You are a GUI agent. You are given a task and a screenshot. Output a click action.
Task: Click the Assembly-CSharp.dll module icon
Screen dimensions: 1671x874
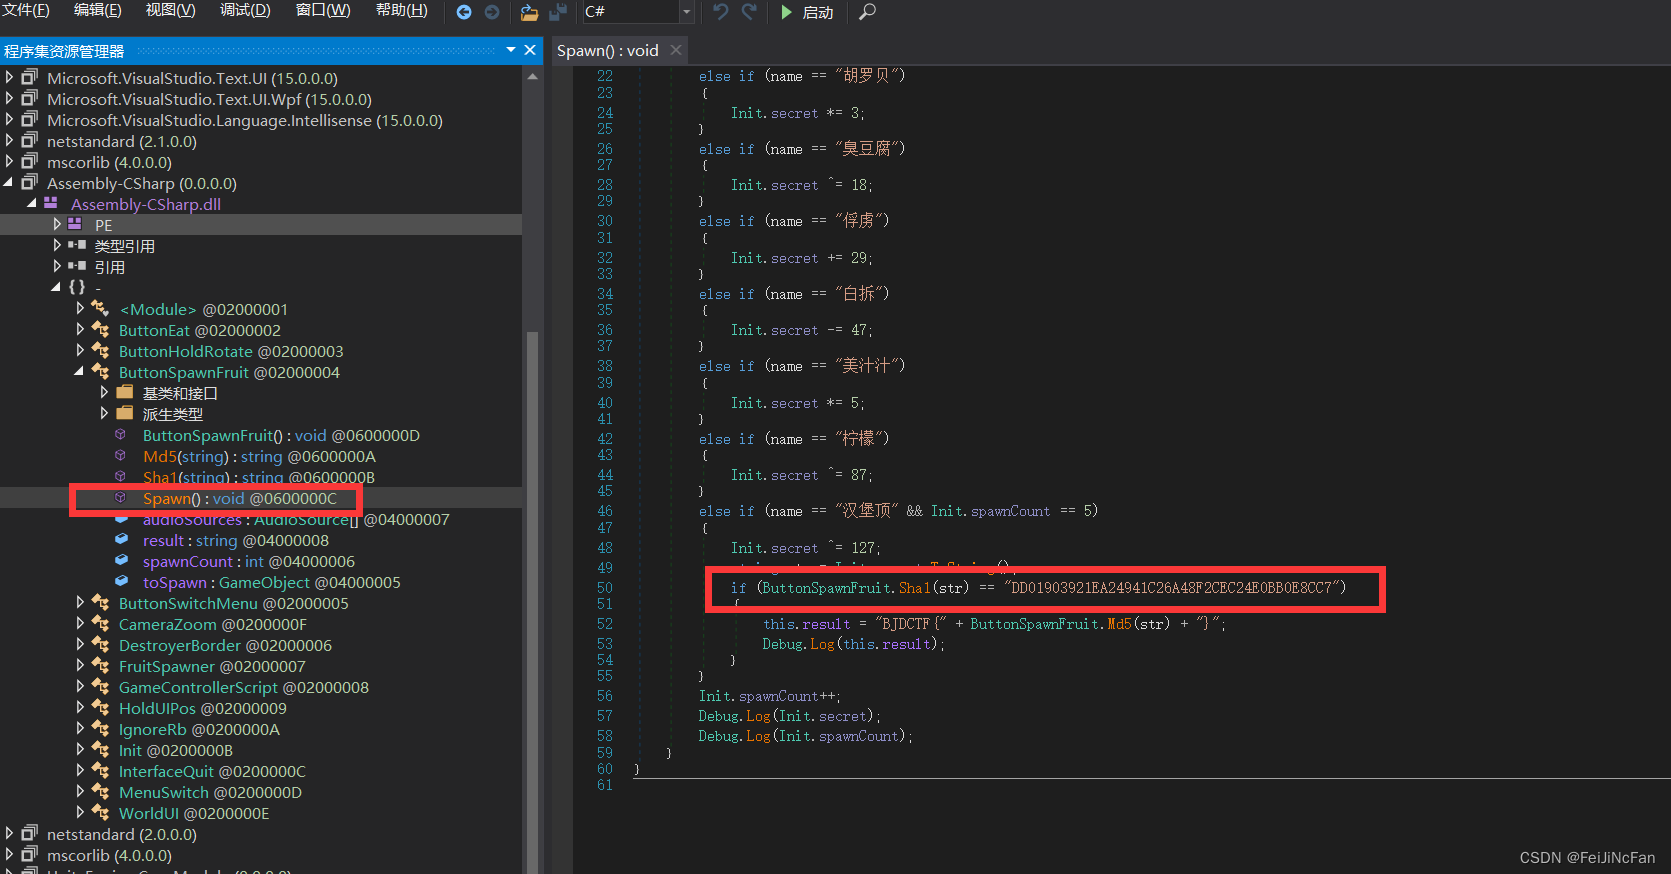[x=51, y=203]
